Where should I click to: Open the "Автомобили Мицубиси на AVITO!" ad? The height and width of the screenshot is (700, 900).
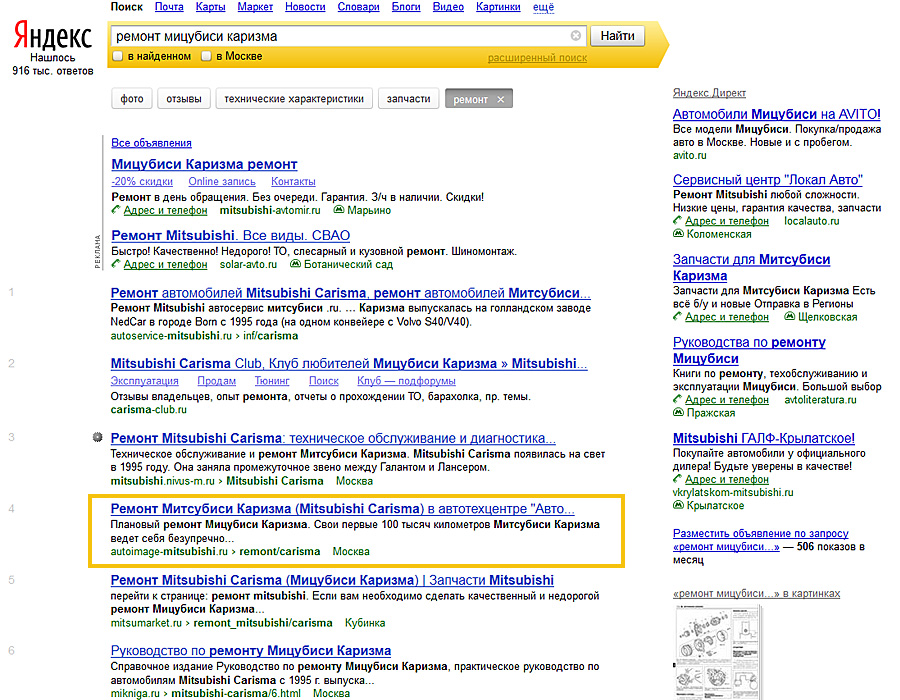click(776, 114)
